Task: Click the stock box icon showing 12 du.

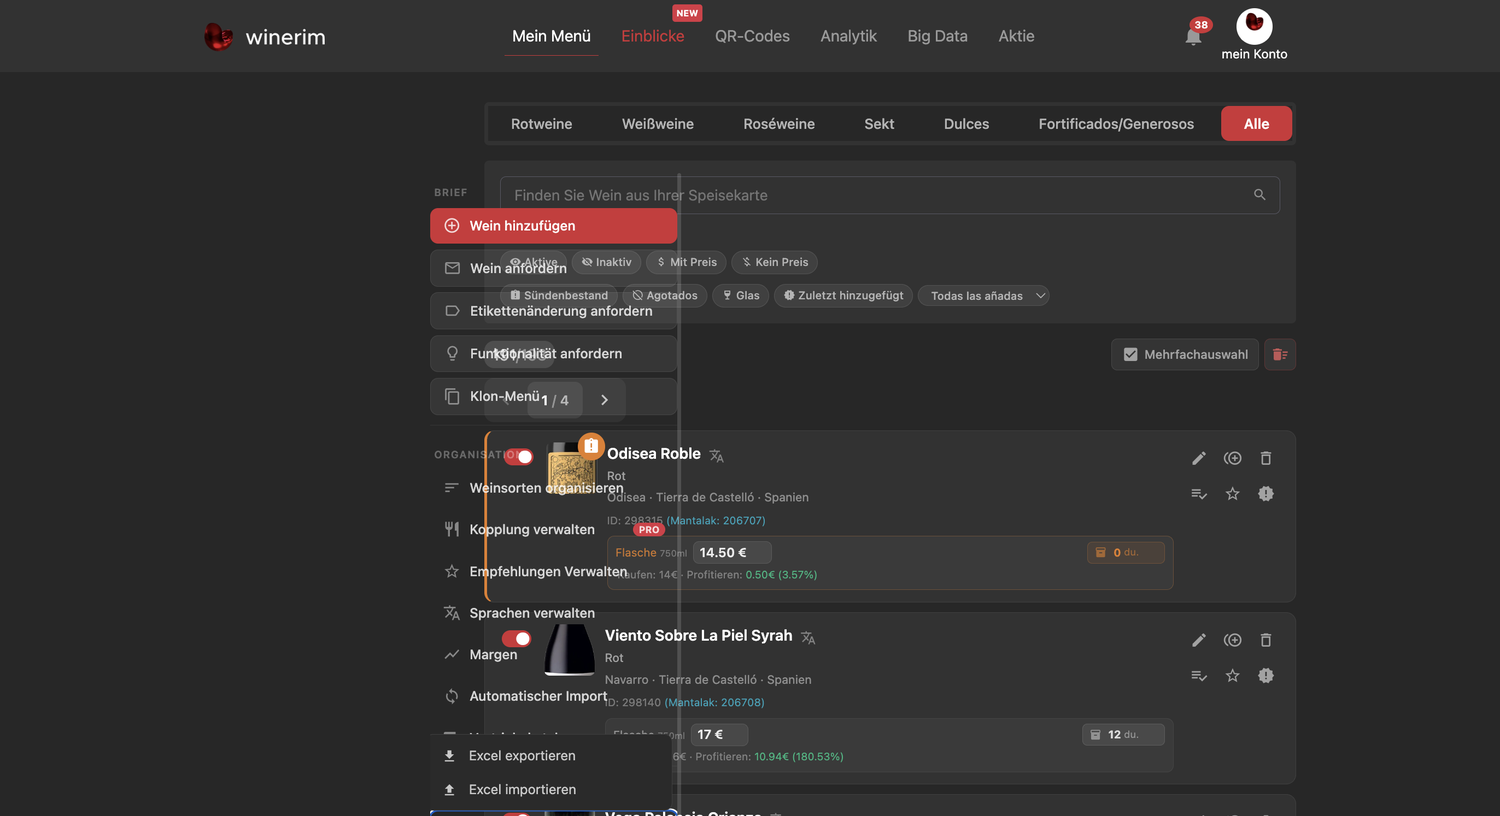Action: click(x=1096, y=735)
